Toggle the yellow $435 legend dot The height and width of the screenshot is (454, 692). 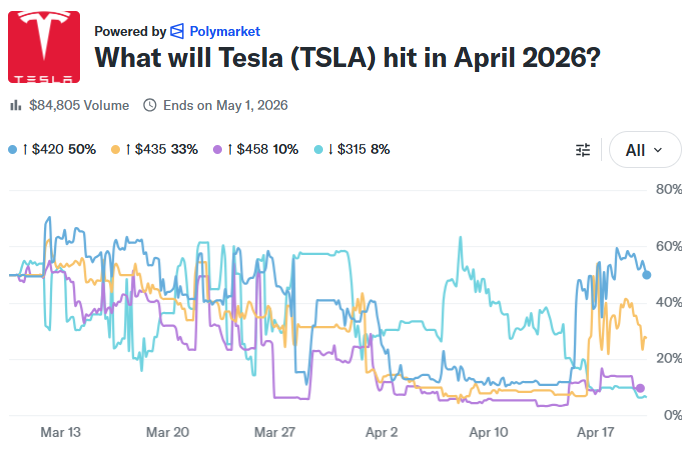coord(116,149)
